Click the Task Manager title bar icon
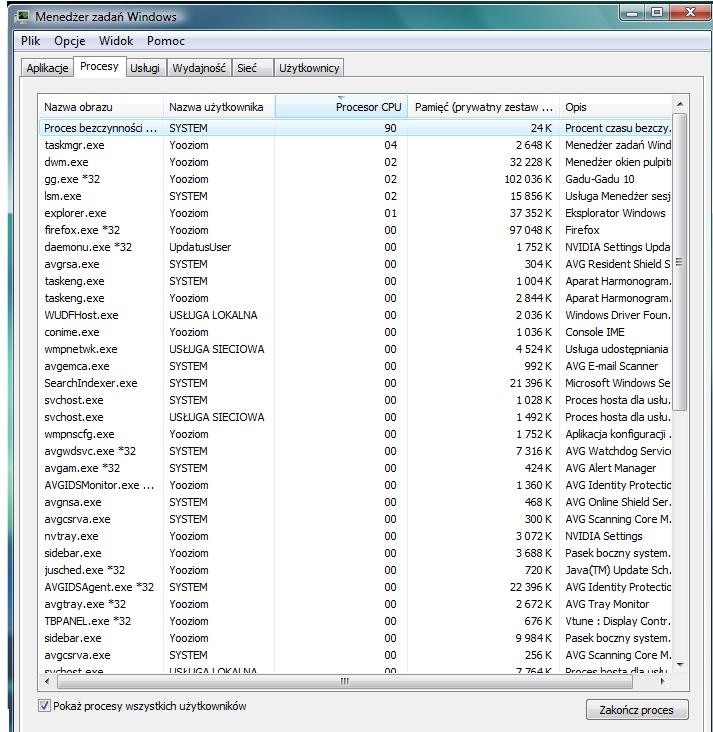Viewport: 713px width, 732px height. point(22,16)
